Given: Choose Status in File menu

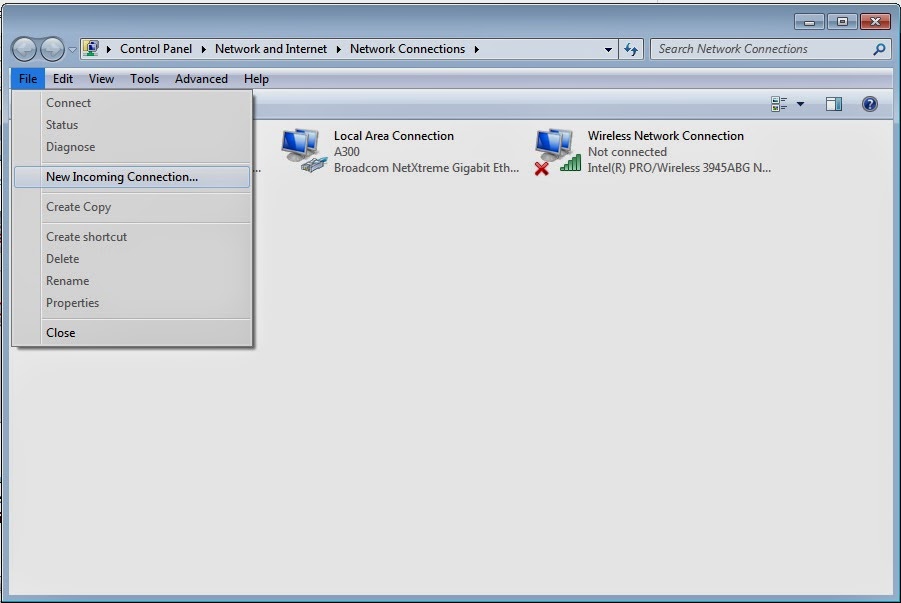Looking at the screenshot, I should pyautogui.click(x=132, y=125).
